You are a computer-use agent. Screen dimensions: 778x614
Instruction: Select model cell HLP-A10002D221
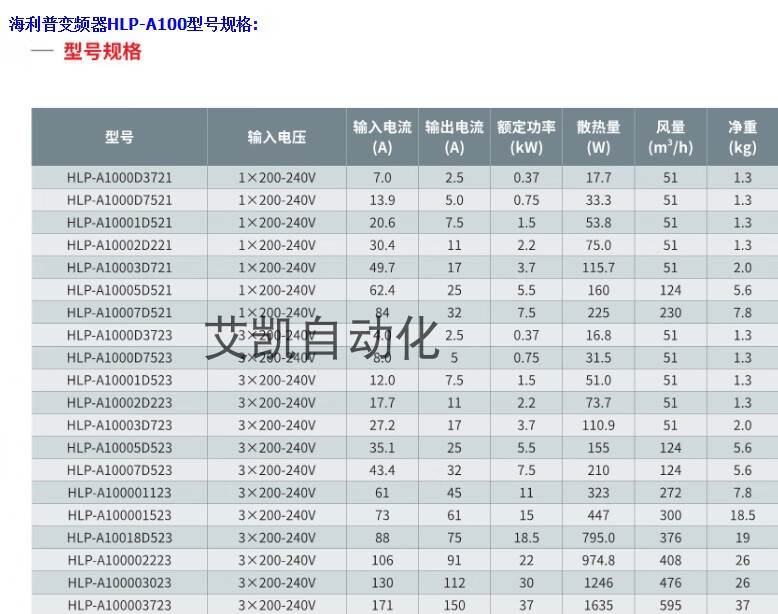[x=119, y=245]
